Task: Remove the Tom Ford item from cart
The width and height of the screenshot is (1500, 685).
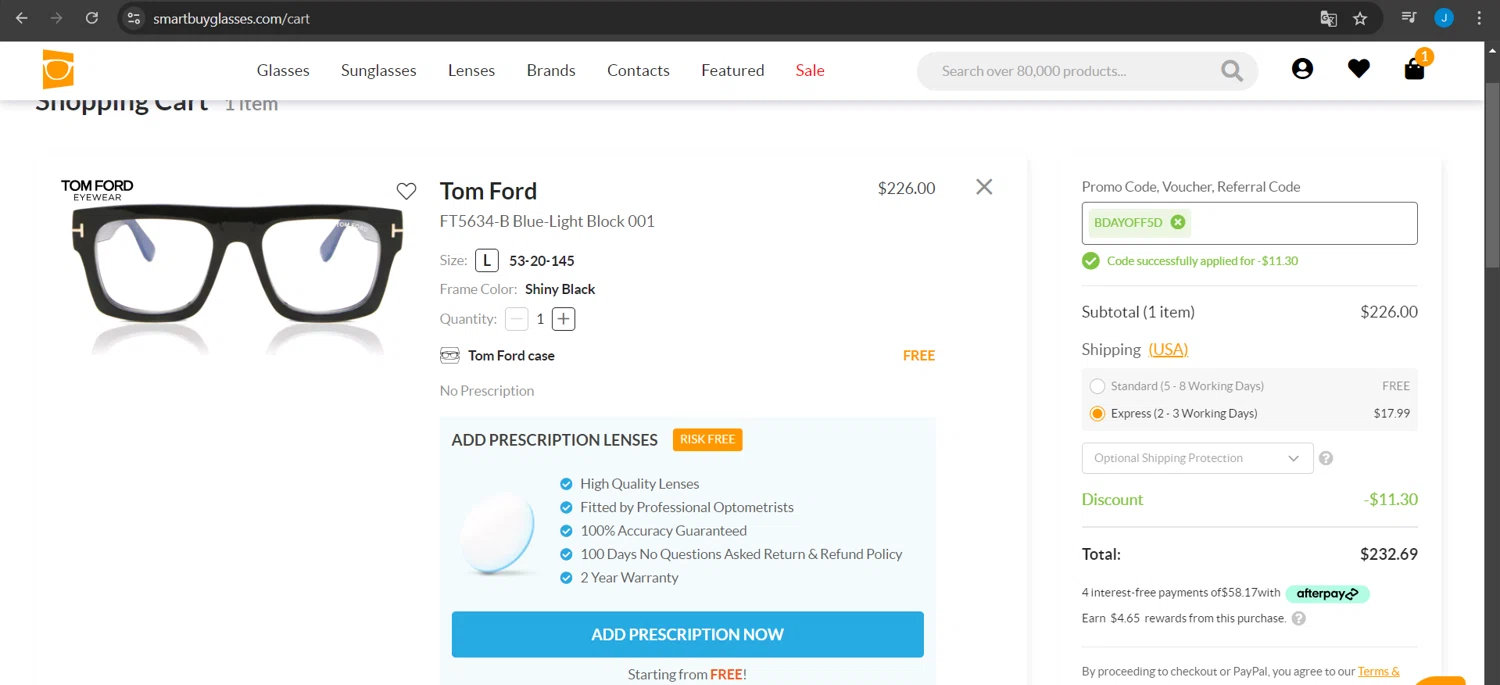Action: click(x=984, y=187)
